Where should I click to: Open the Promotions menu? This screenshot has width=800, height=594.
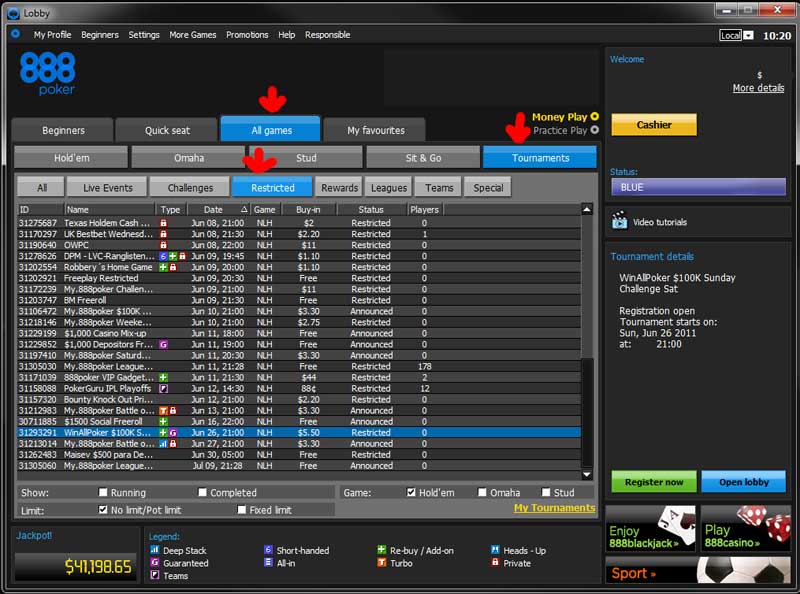[x=247, y=35]
